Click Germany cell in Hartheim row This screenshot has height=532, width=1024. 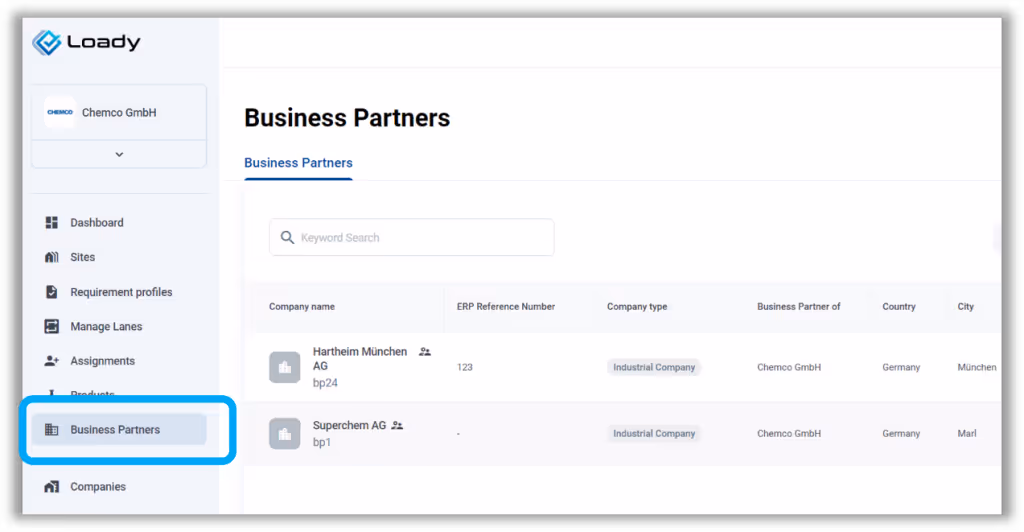click(x=901, y=368)
